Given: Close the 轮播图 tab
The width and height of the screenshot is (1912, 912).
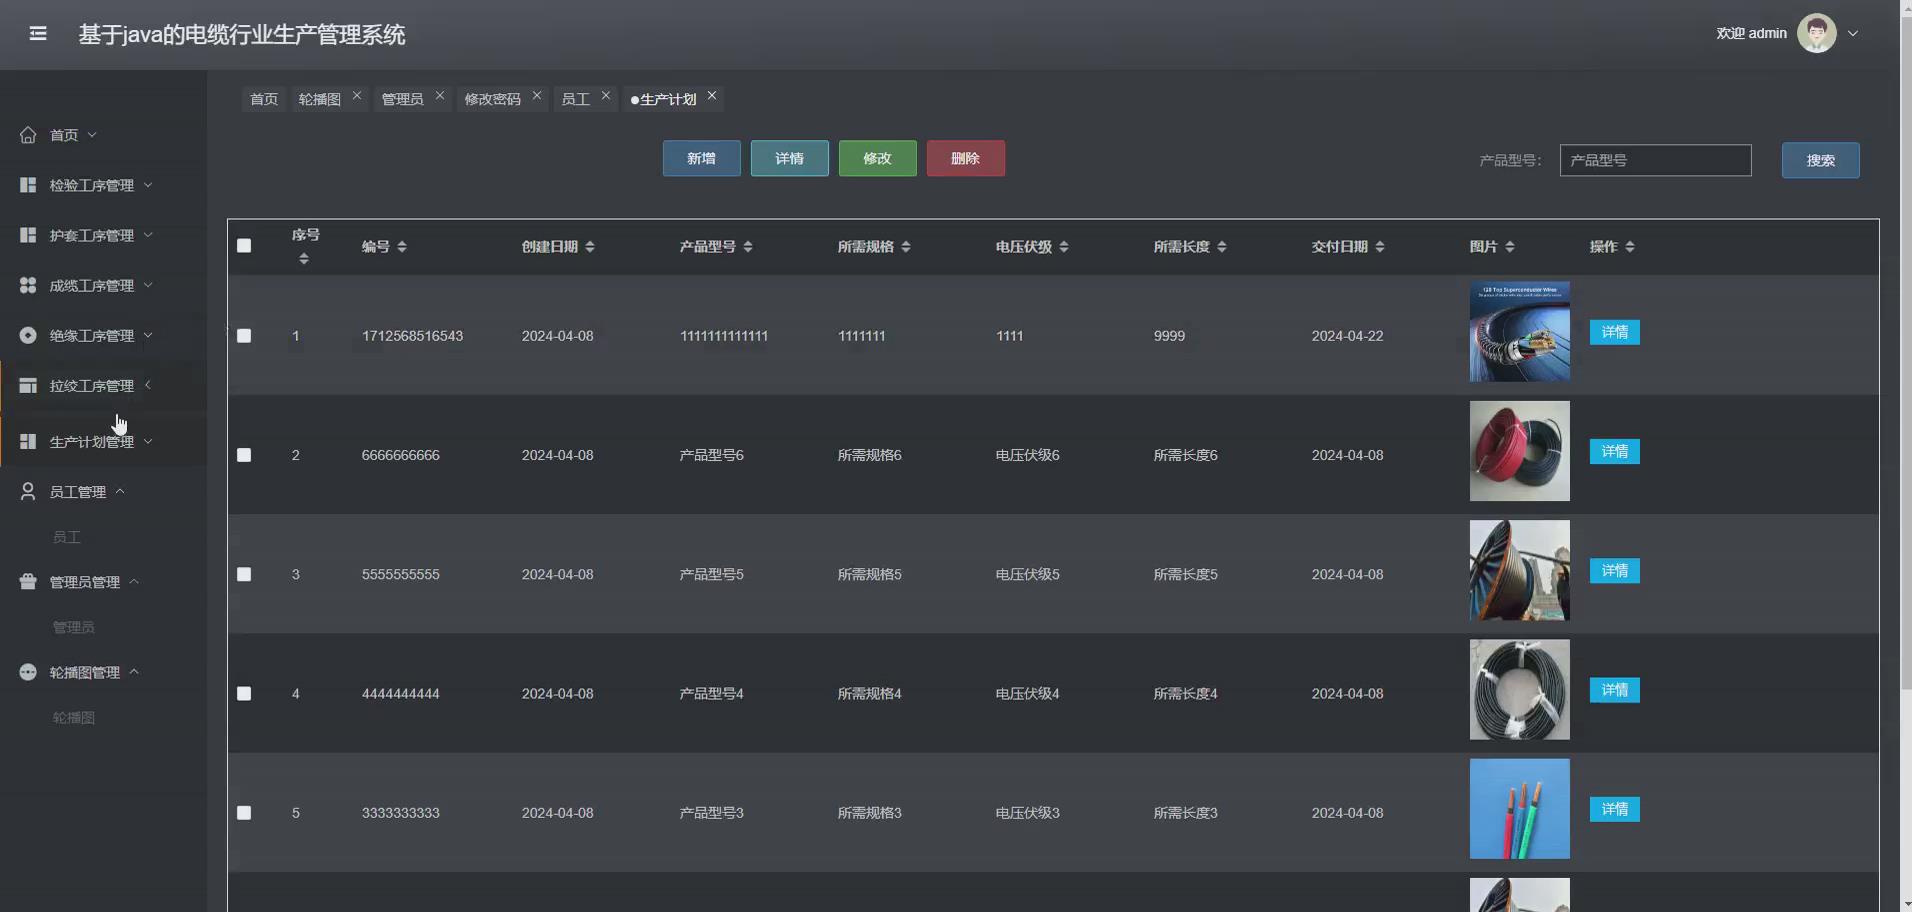Looking at the screenshot, I should click(357, 96).
